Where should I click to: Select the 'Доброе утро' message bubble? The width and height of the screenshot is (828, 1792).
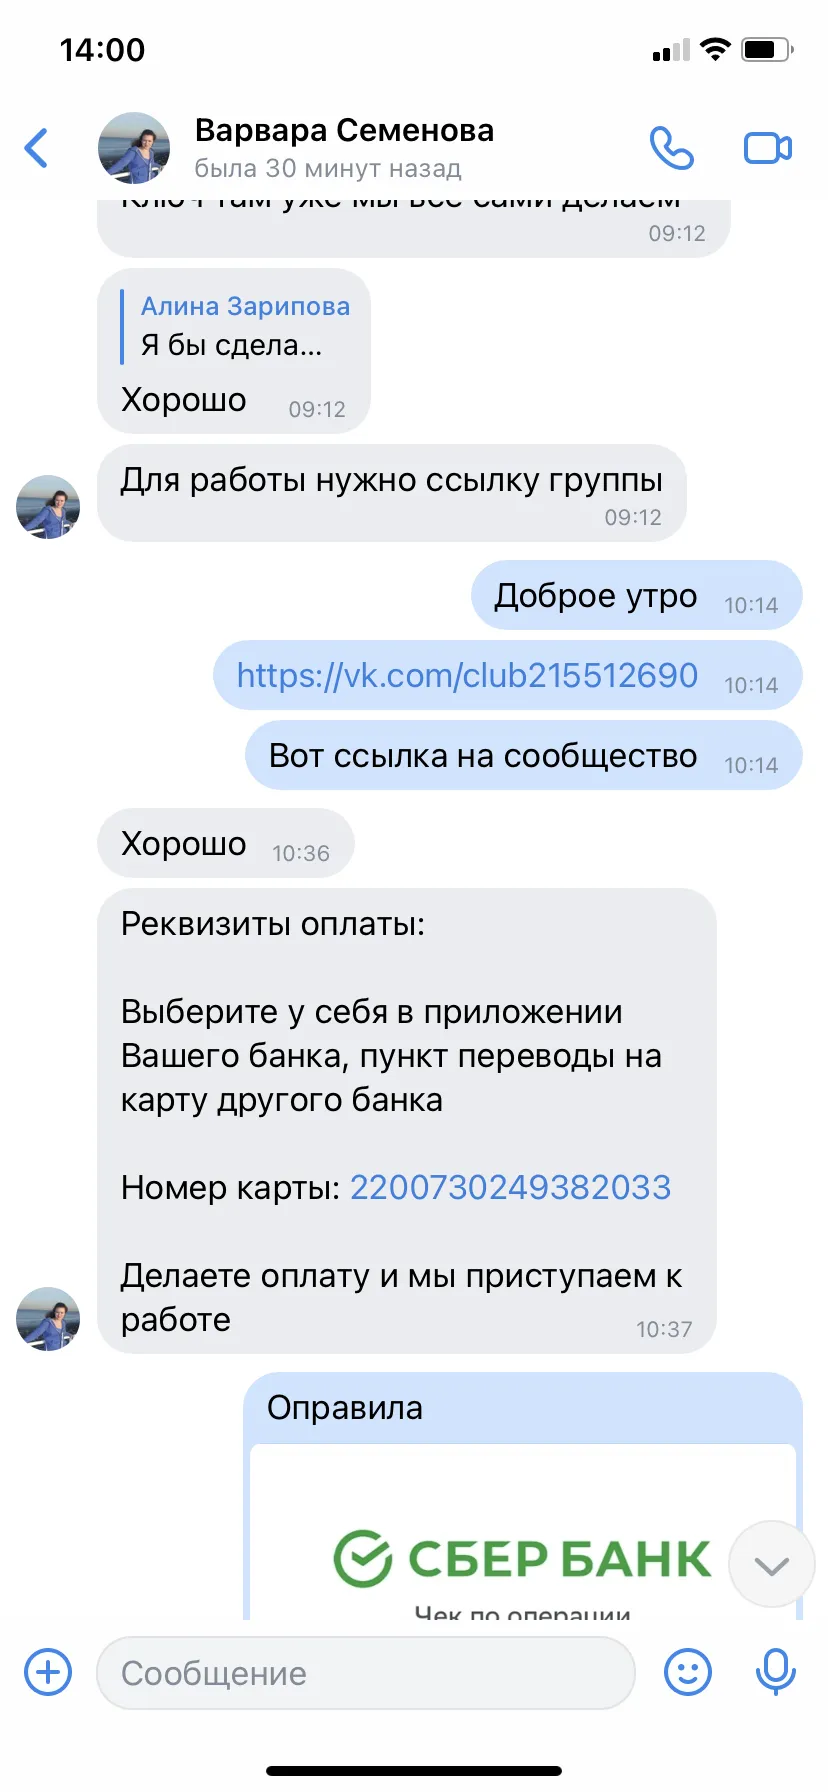(x=636, y=596)
